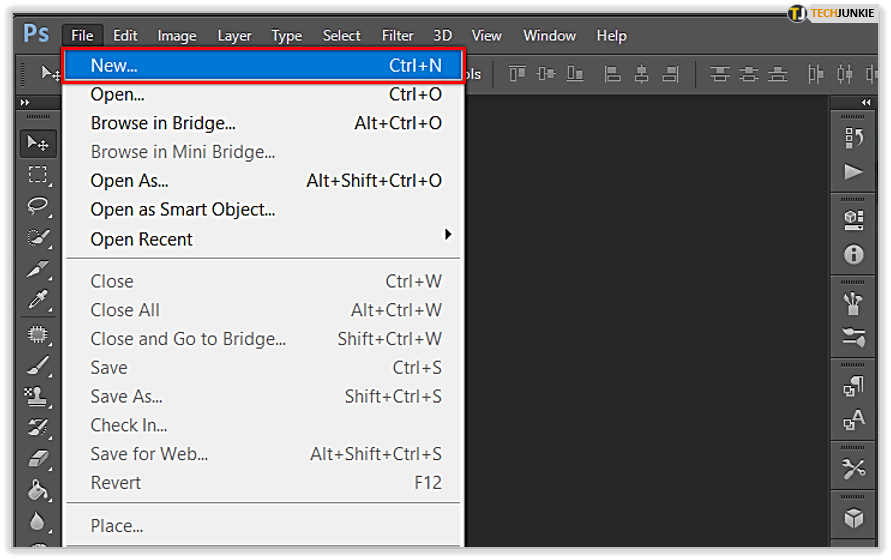Open the Window menu
891x560 pixels.
549,36
